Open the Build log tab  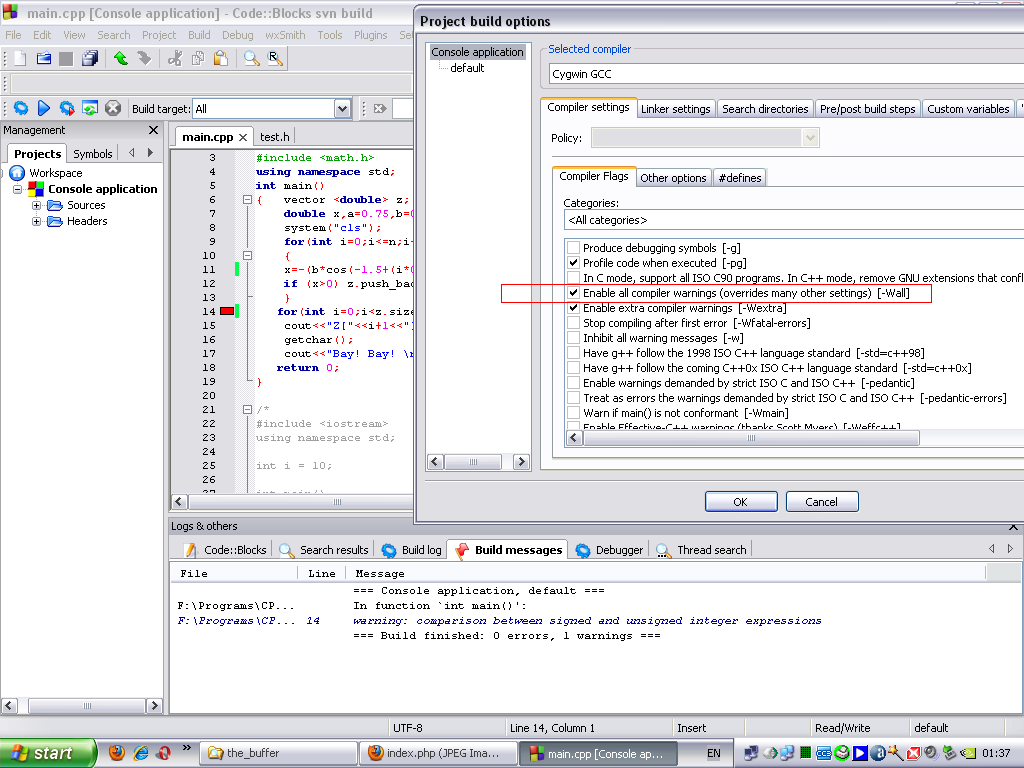(412, 550)
